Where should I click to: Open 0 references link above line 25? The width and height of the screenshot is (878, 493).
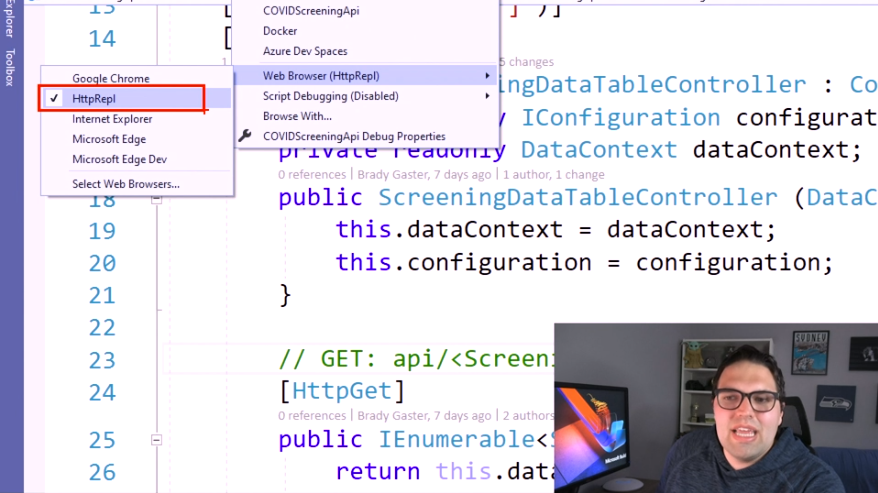tap(312, 415)
